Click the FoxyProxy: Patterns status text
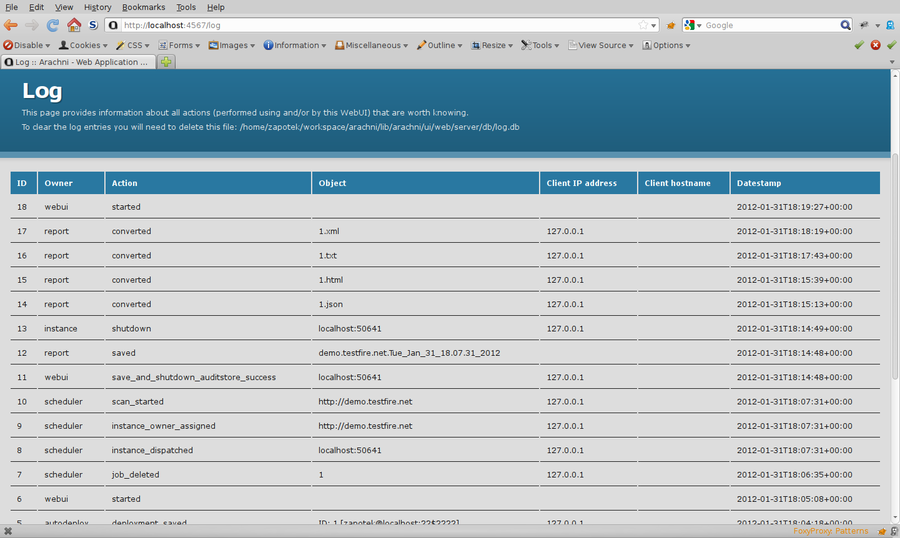Viewport: 900px width, 538px height. [x=831, y=531]
